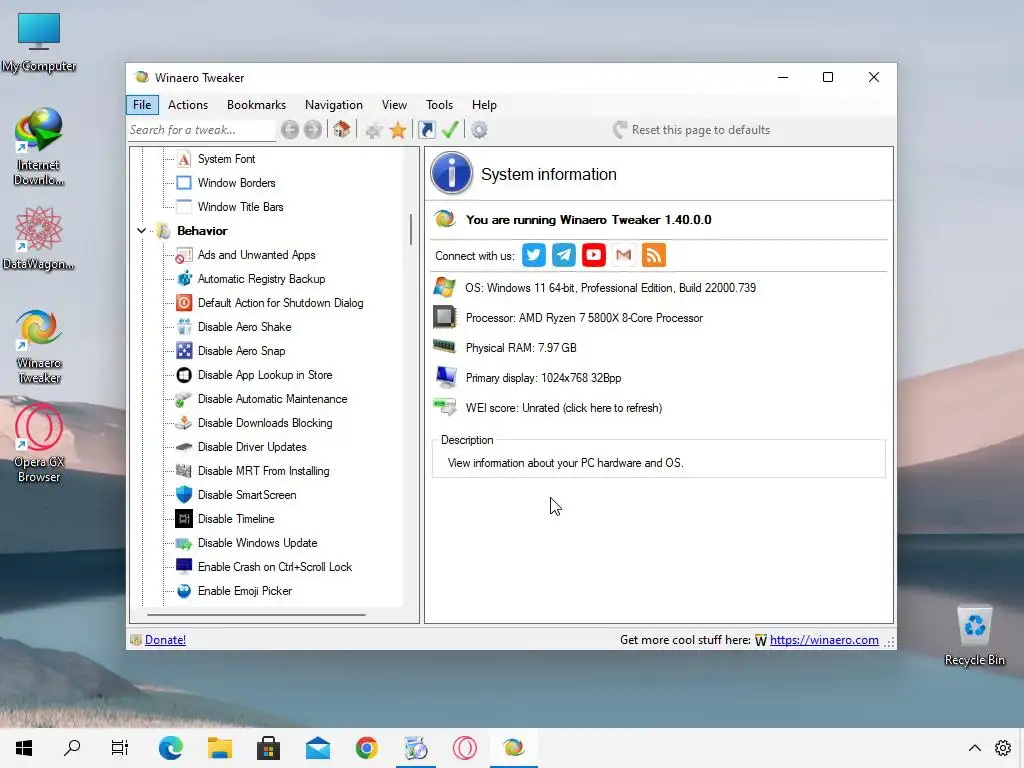Click the Enable Emoji Picker icon
This screenshot has width=1024, height=768.
coord(184,590)
